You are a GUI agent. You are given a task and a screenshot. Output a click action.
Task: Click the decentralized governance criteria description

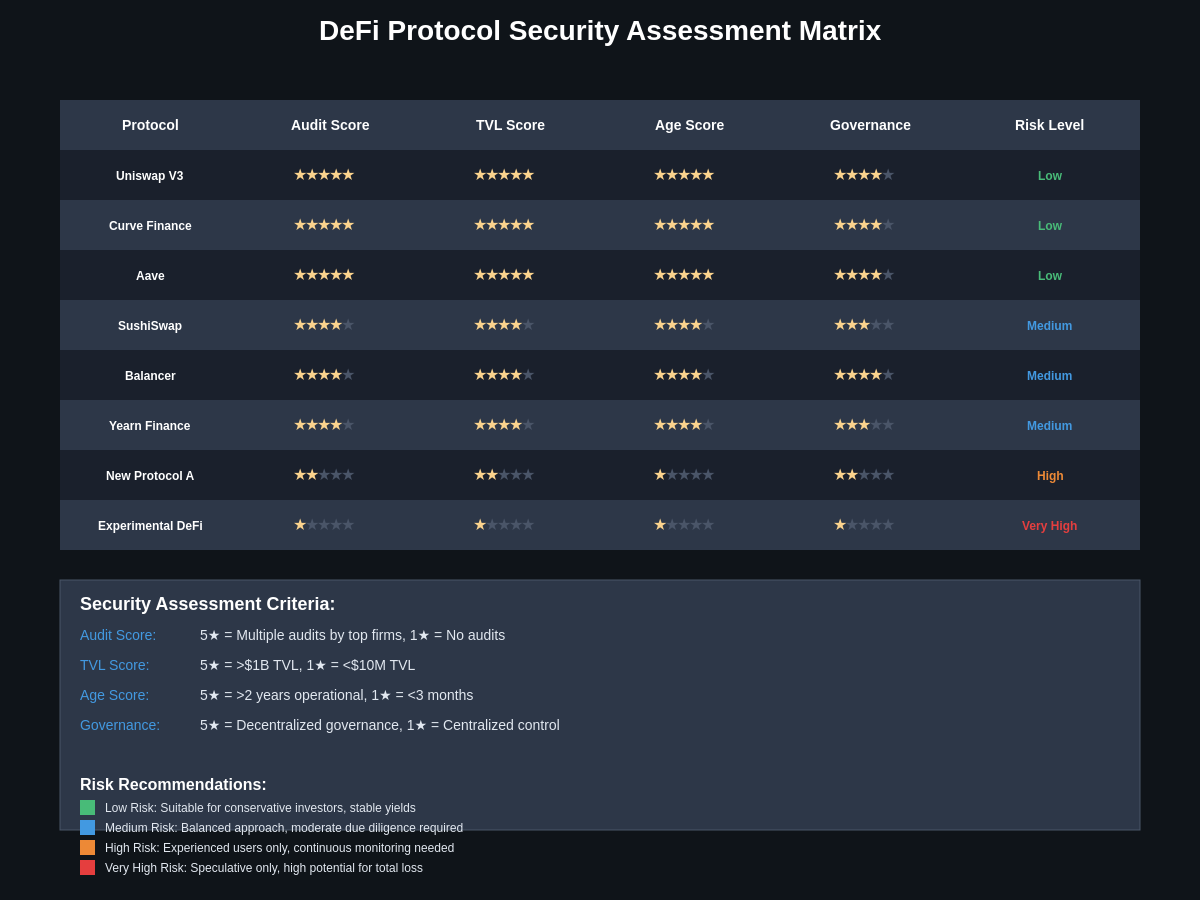pos(380,725)
